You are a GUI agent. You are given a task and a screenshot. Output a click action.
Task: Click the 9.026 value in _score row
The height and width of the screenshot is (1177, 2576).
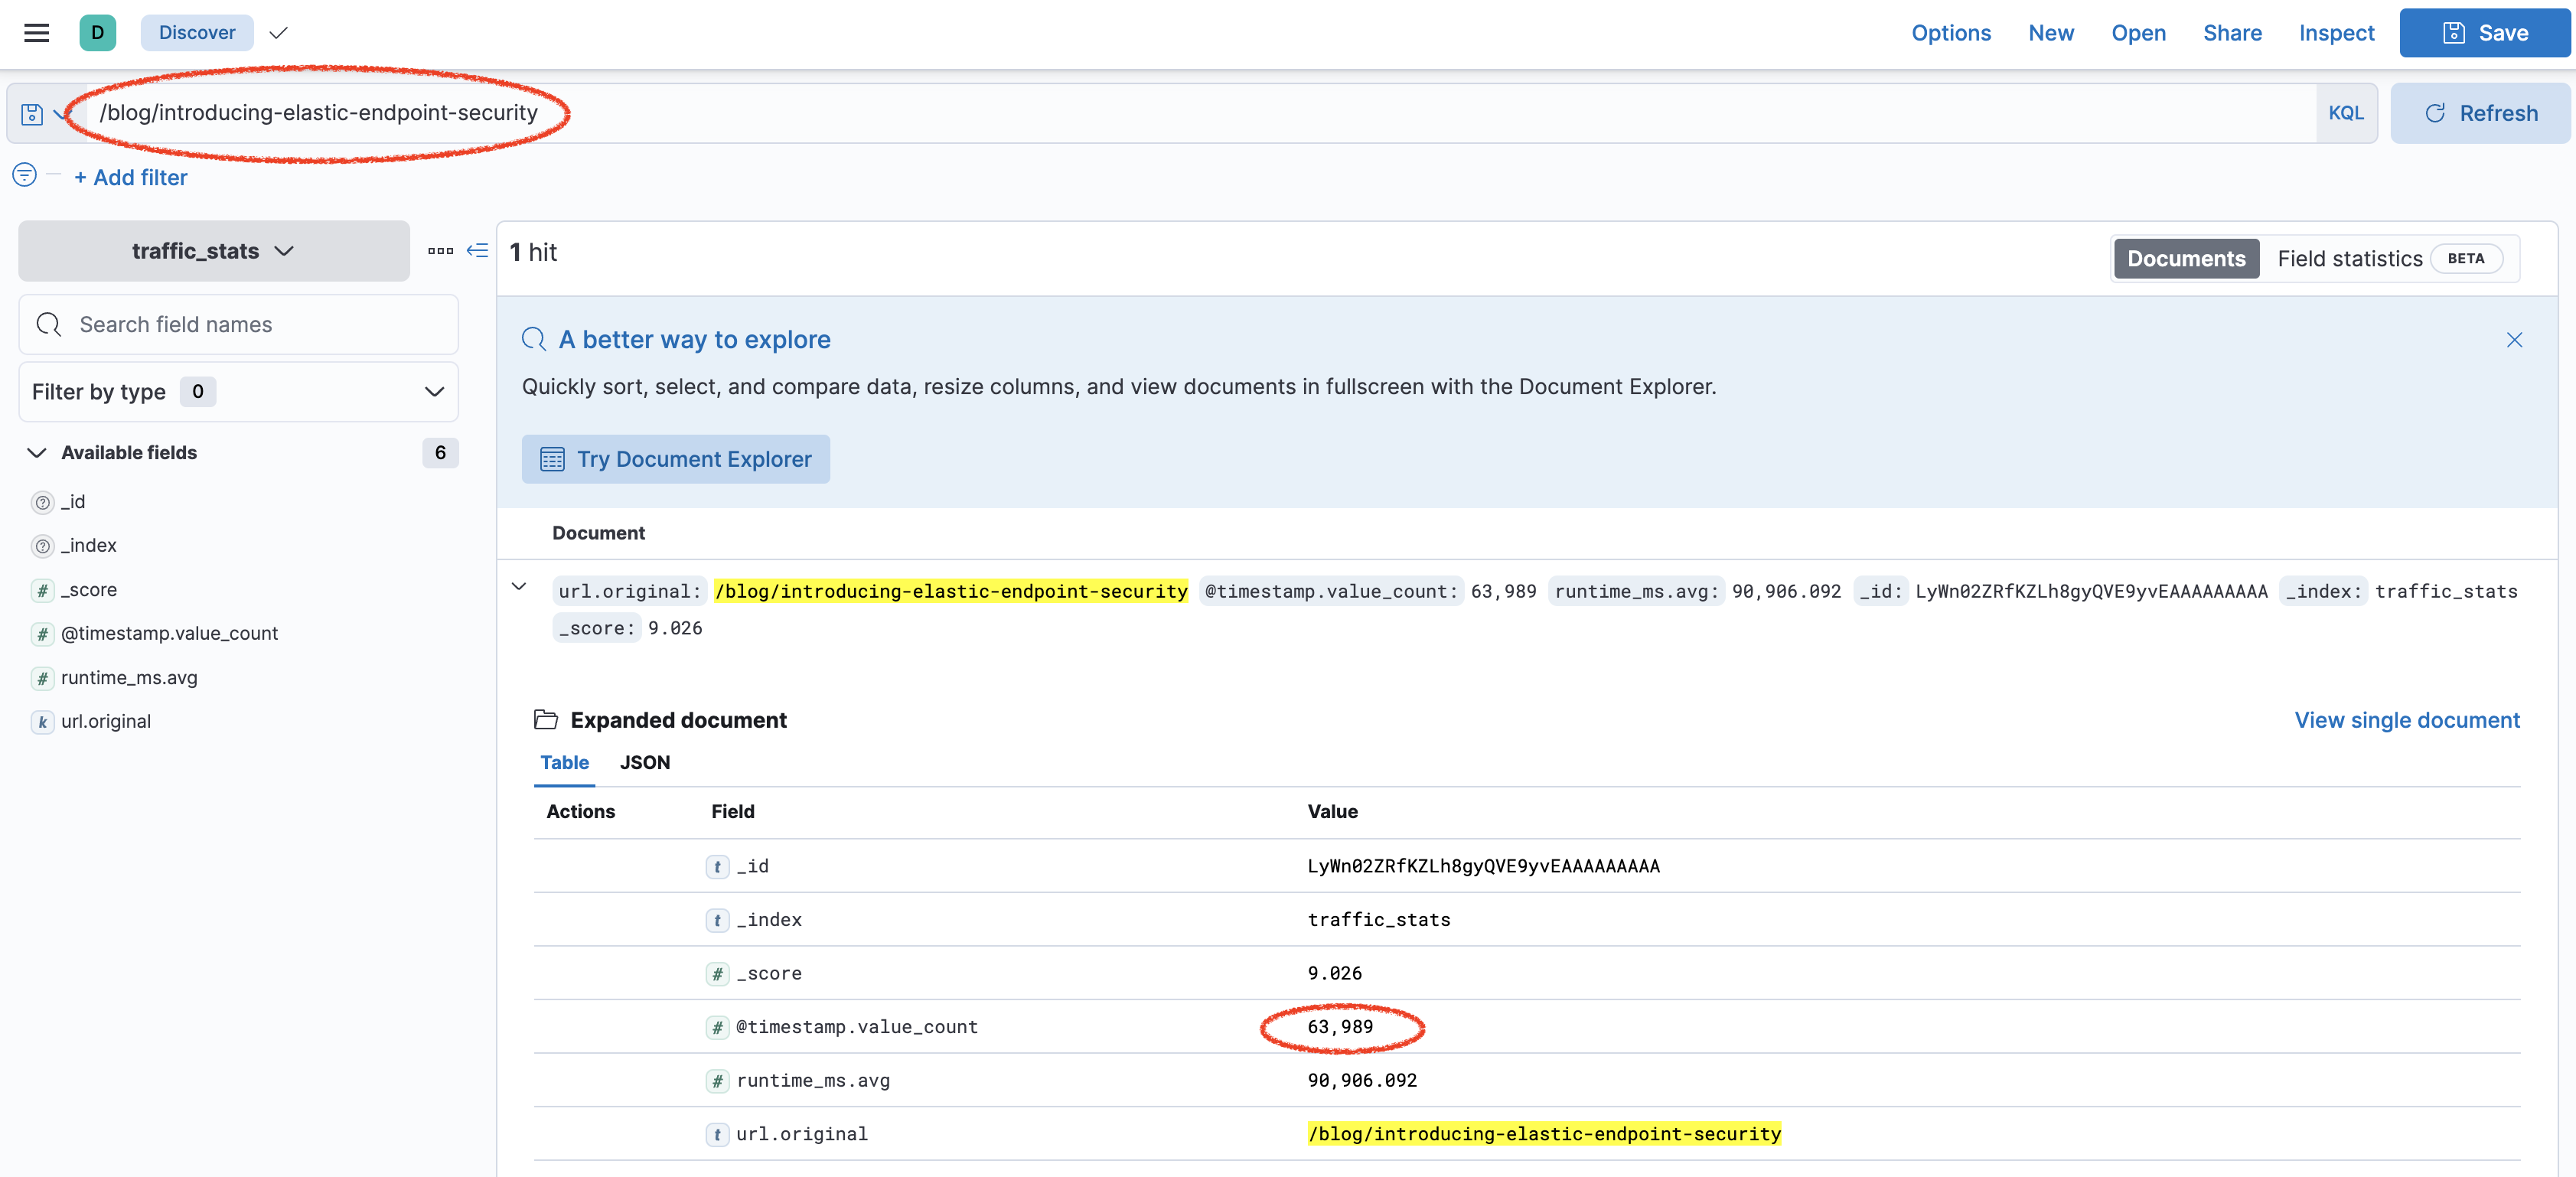pyautogui.click(x=1334, y=974)
